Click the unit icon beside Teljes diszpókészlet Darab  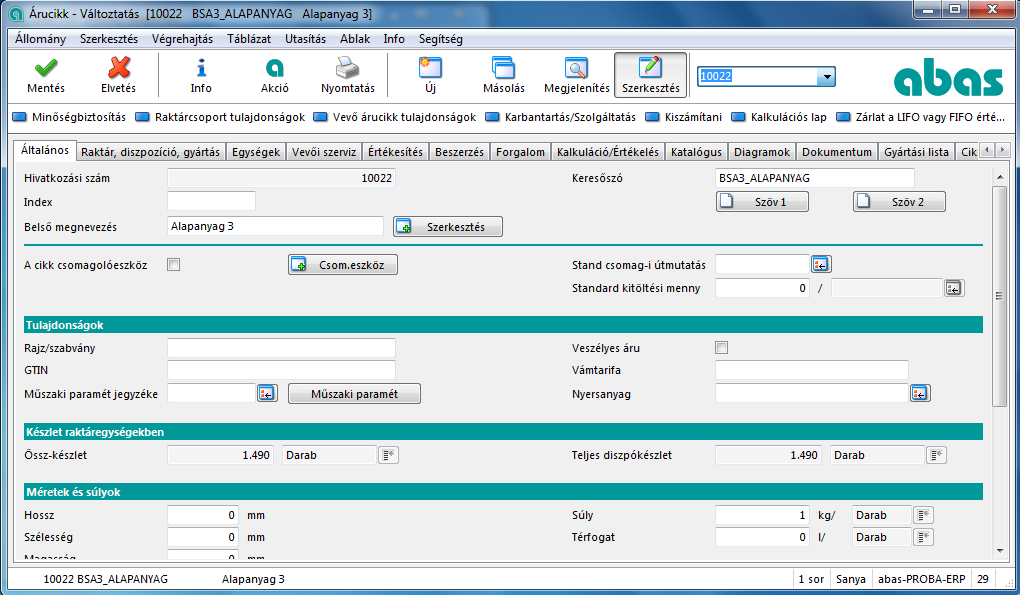(x=936, y=455)
